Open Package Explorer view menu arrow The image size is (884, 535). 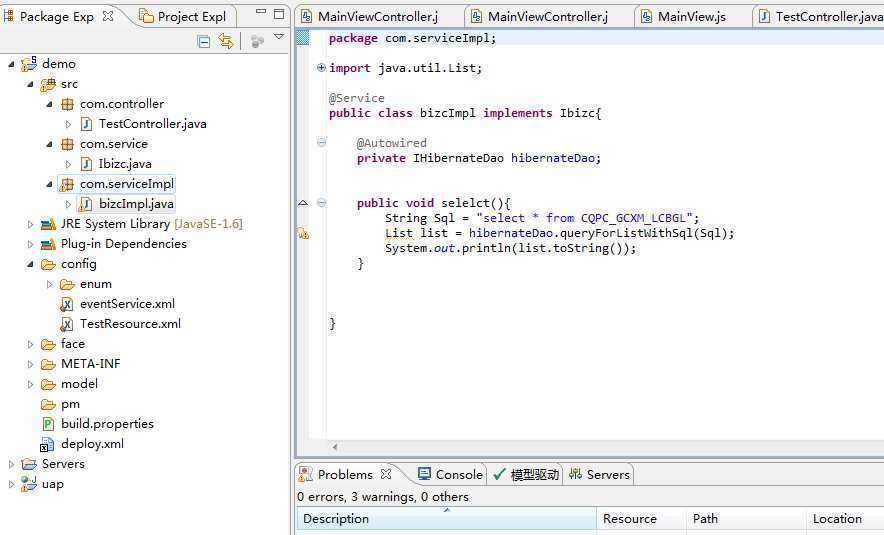click(x=279, y=37)
